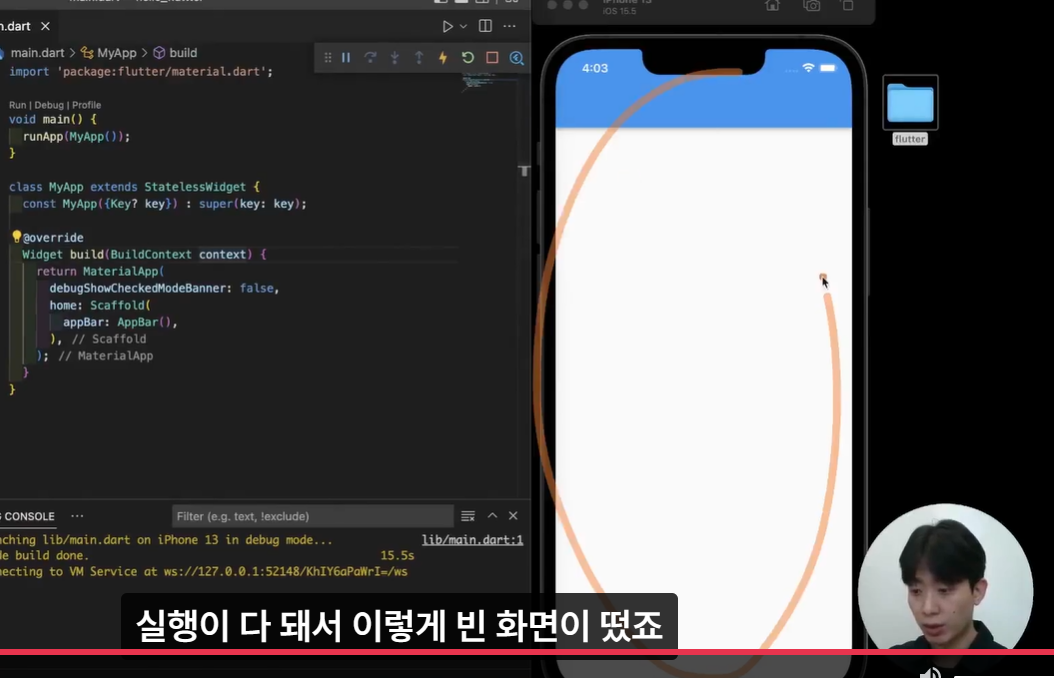This screenshot has width=1054, height=678.
Task: Open the lib/main.dart:1 source link
Action: [473, 540]
